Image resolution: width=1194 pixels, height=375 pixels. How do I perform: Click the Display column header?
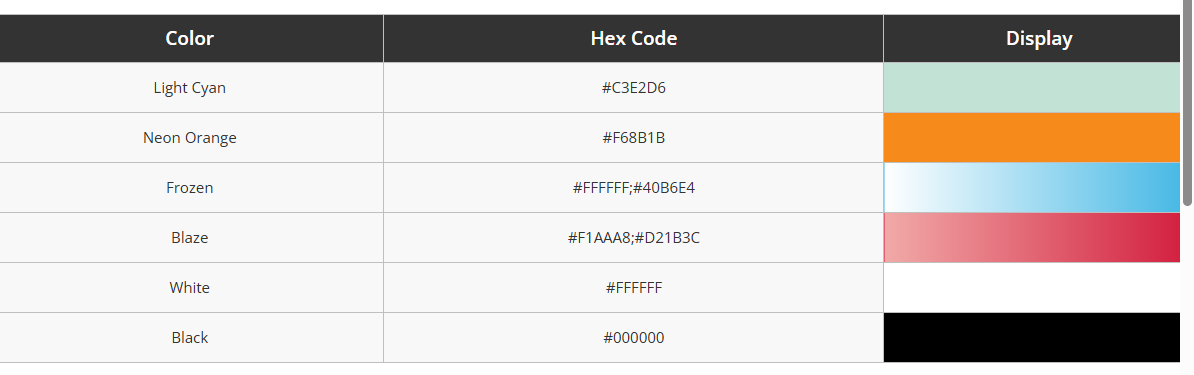click(1039, 38)
